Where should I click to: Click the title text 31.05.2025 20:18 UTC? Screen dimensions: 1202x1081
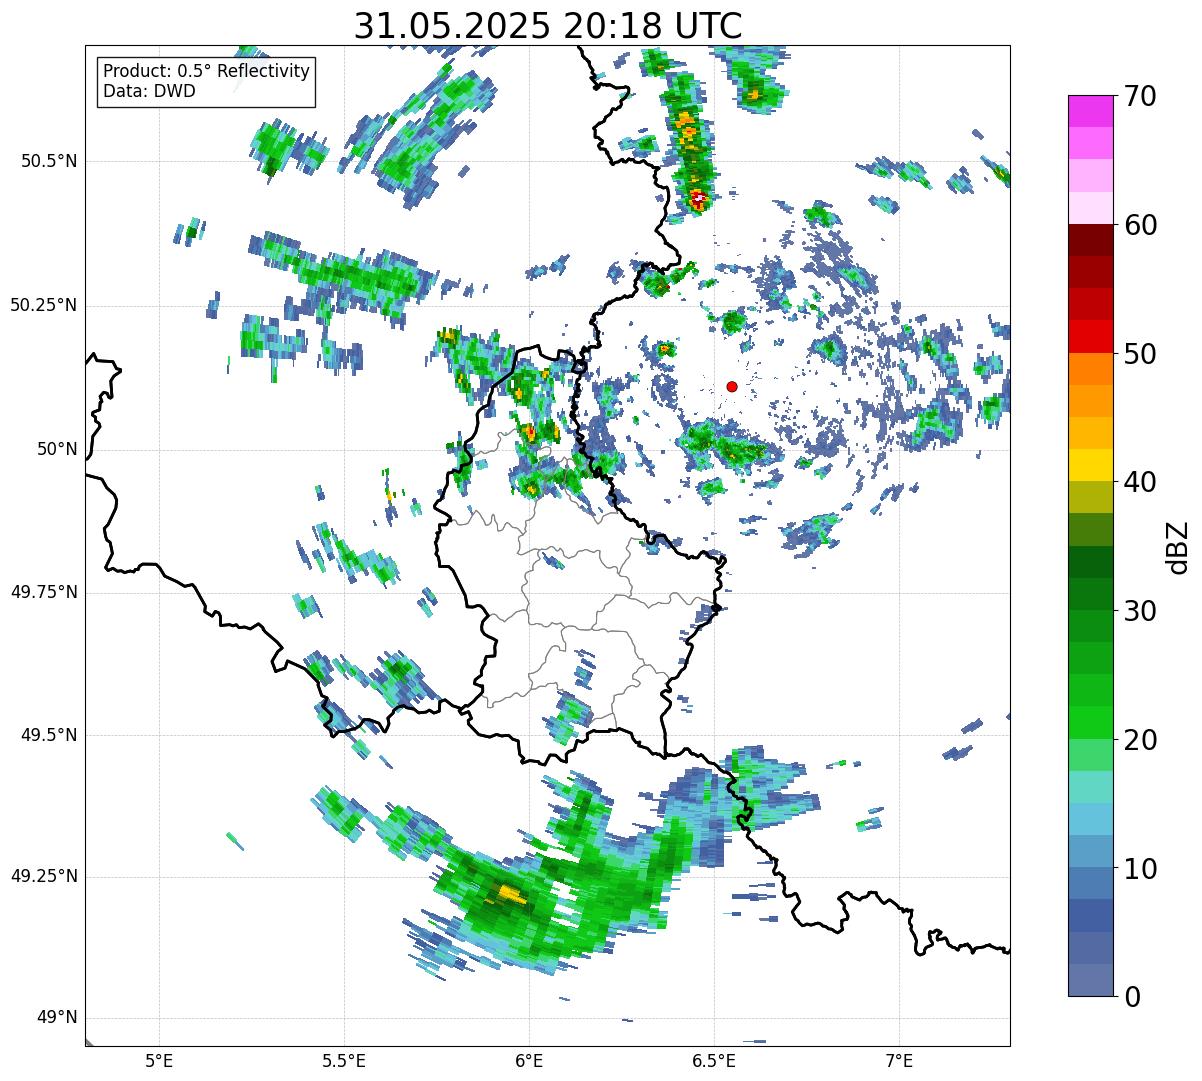pos(548,25)
